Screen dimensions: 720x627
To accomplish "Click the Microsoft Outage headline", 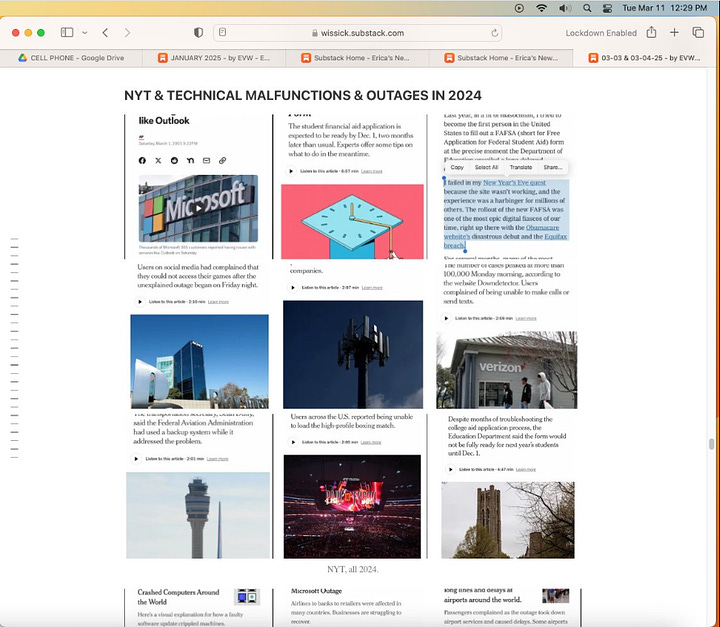I will tap(316, 591).
